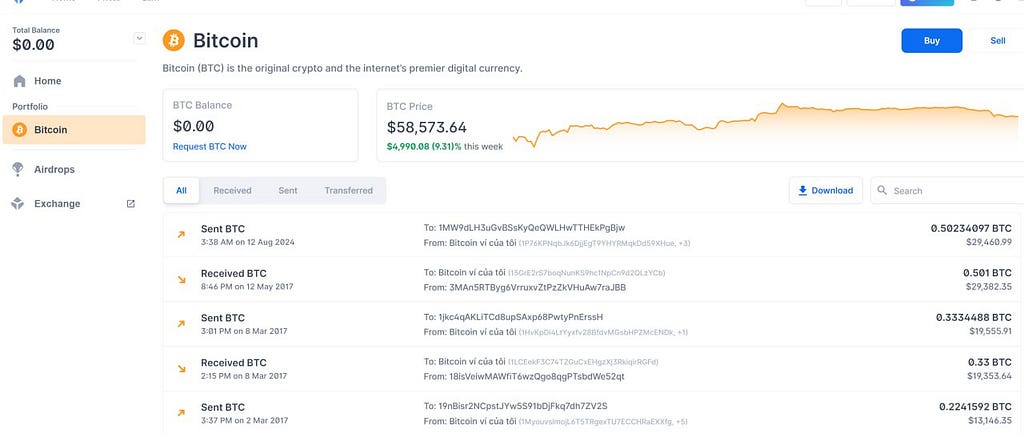
Task: Switch to the Transferred tab
Action: pos(349,191)
